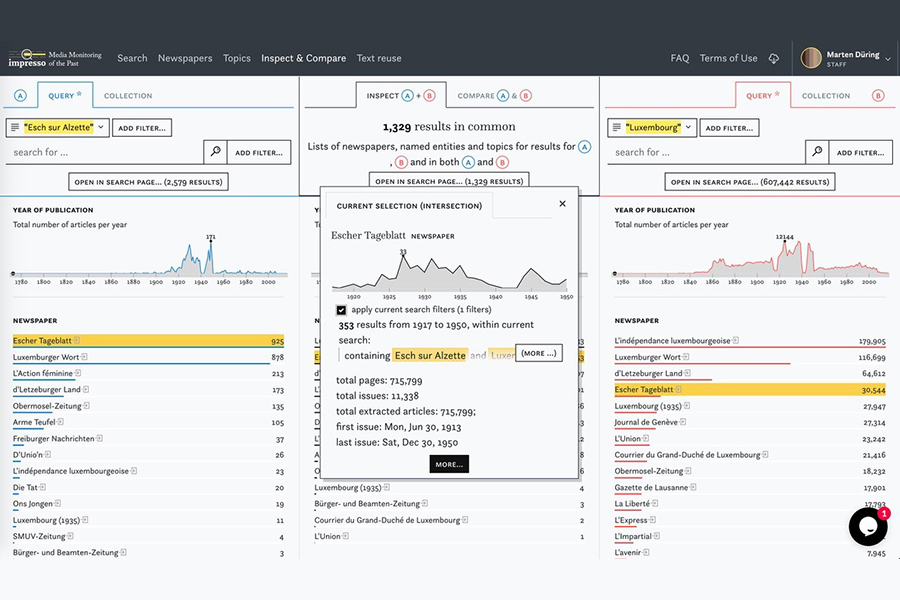Viewport: 900px width, 600px height.
Task: Click the cloud download icon in the header
Action: (774, 59)
